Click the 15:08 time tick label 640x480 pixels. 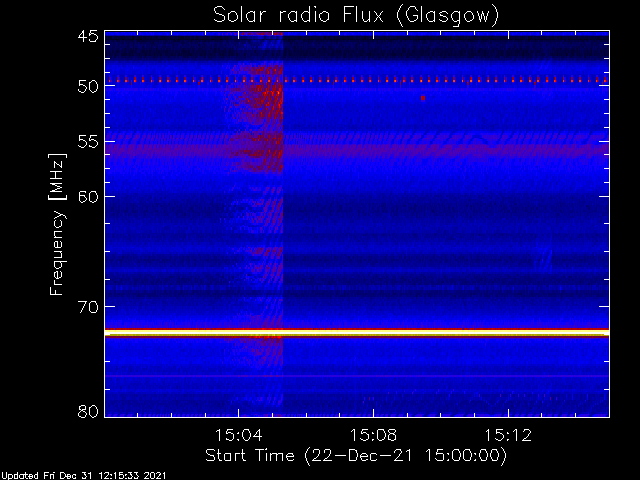(x=373, y=435)
